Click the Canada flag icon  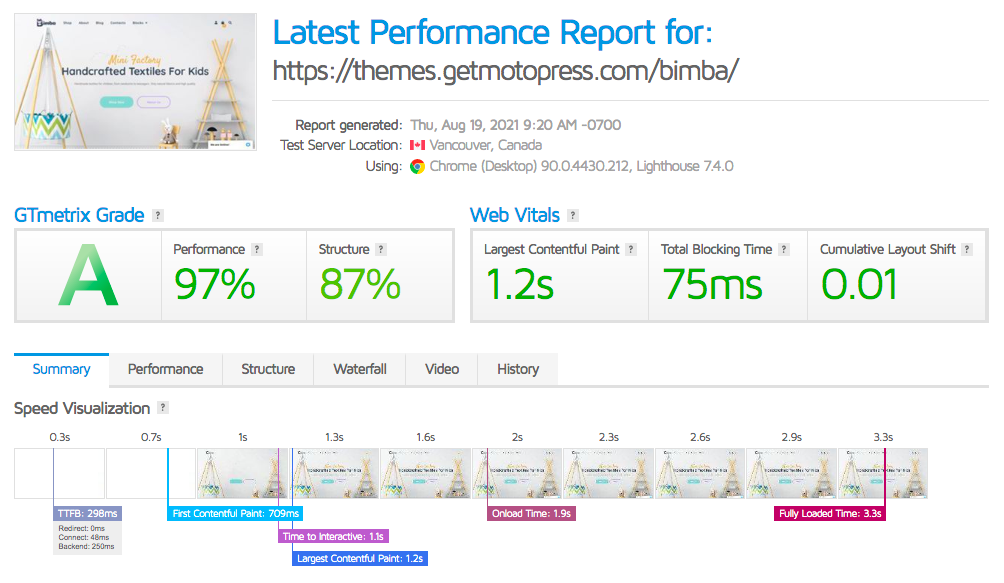[x=417, y=146]
